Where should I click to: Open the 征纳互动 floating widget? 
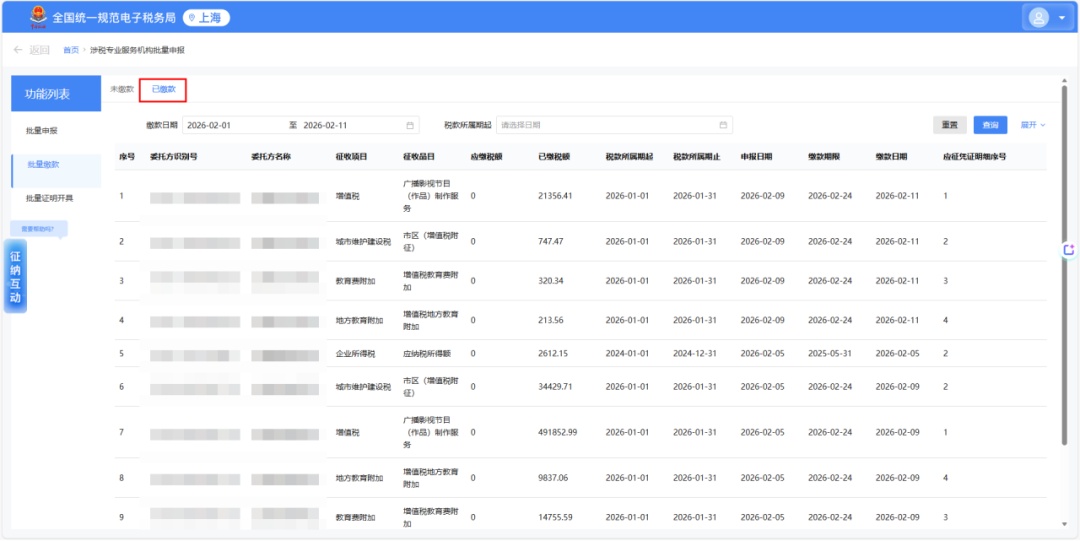(15, 277)
